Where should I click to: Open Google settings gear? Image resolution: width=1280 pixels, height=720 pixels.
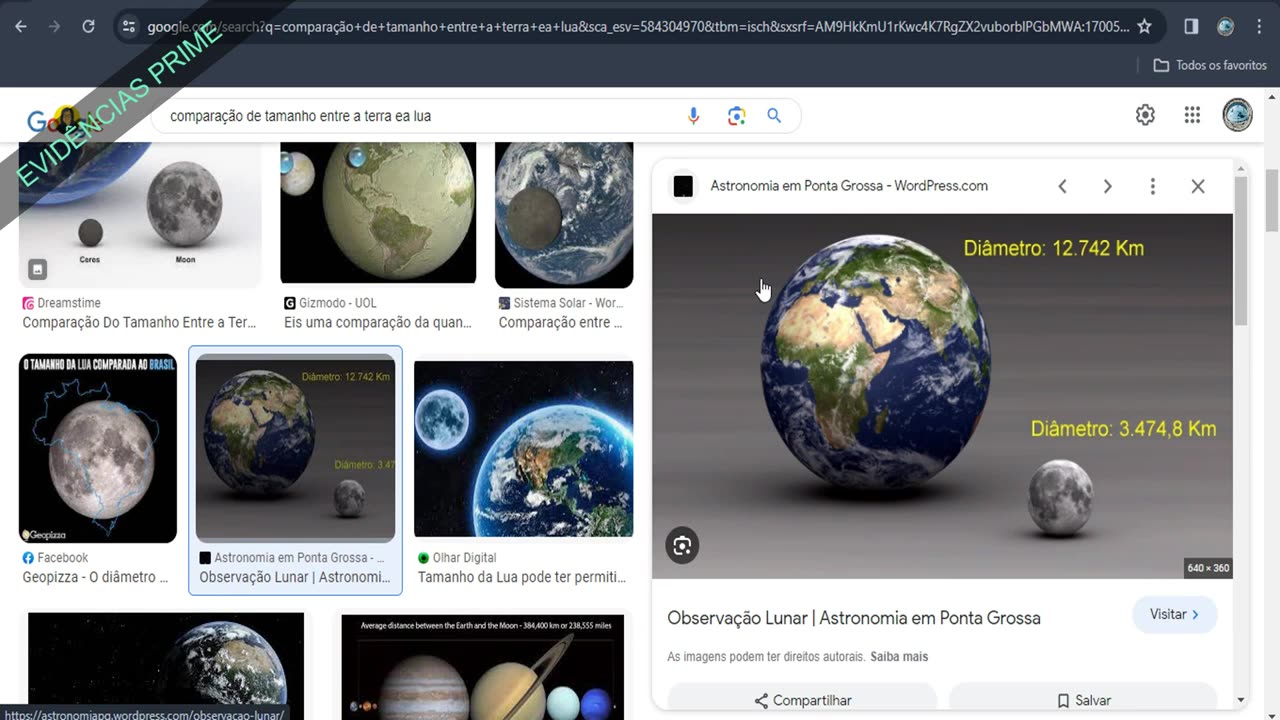1145,115
